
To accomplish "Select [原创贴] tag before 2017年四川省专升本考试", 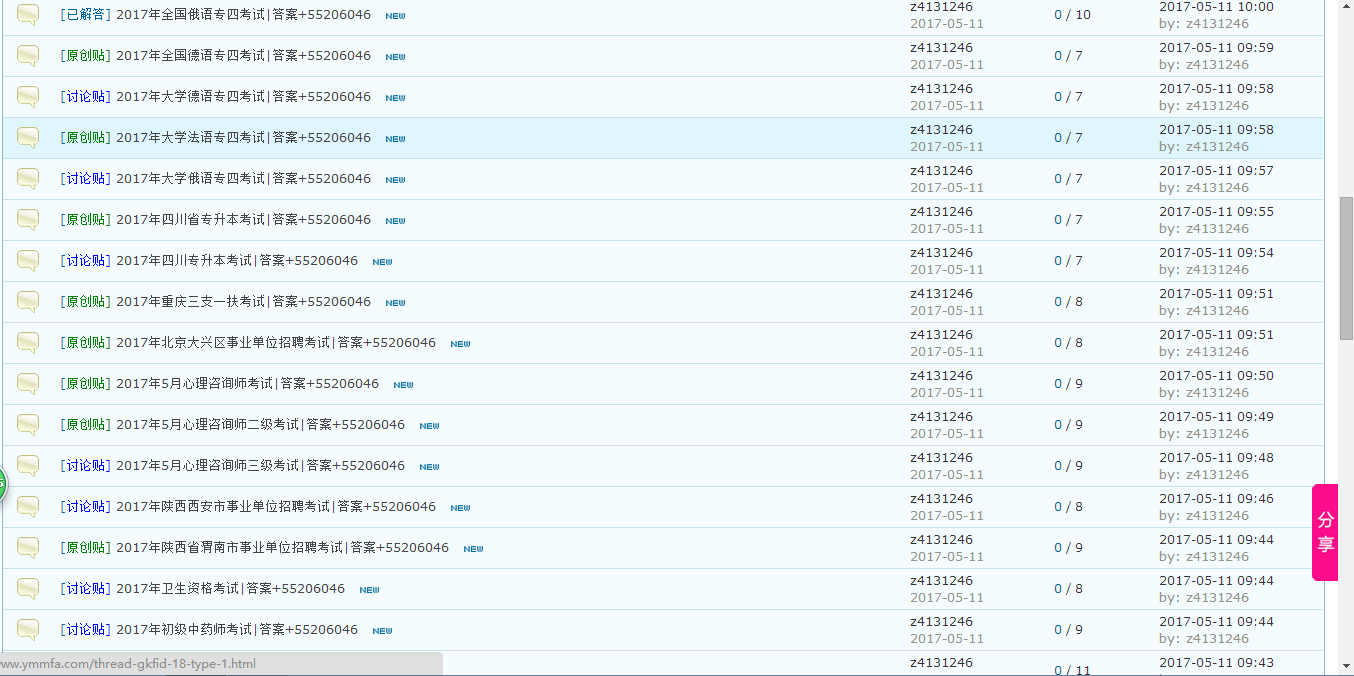I will coord(85,220).
